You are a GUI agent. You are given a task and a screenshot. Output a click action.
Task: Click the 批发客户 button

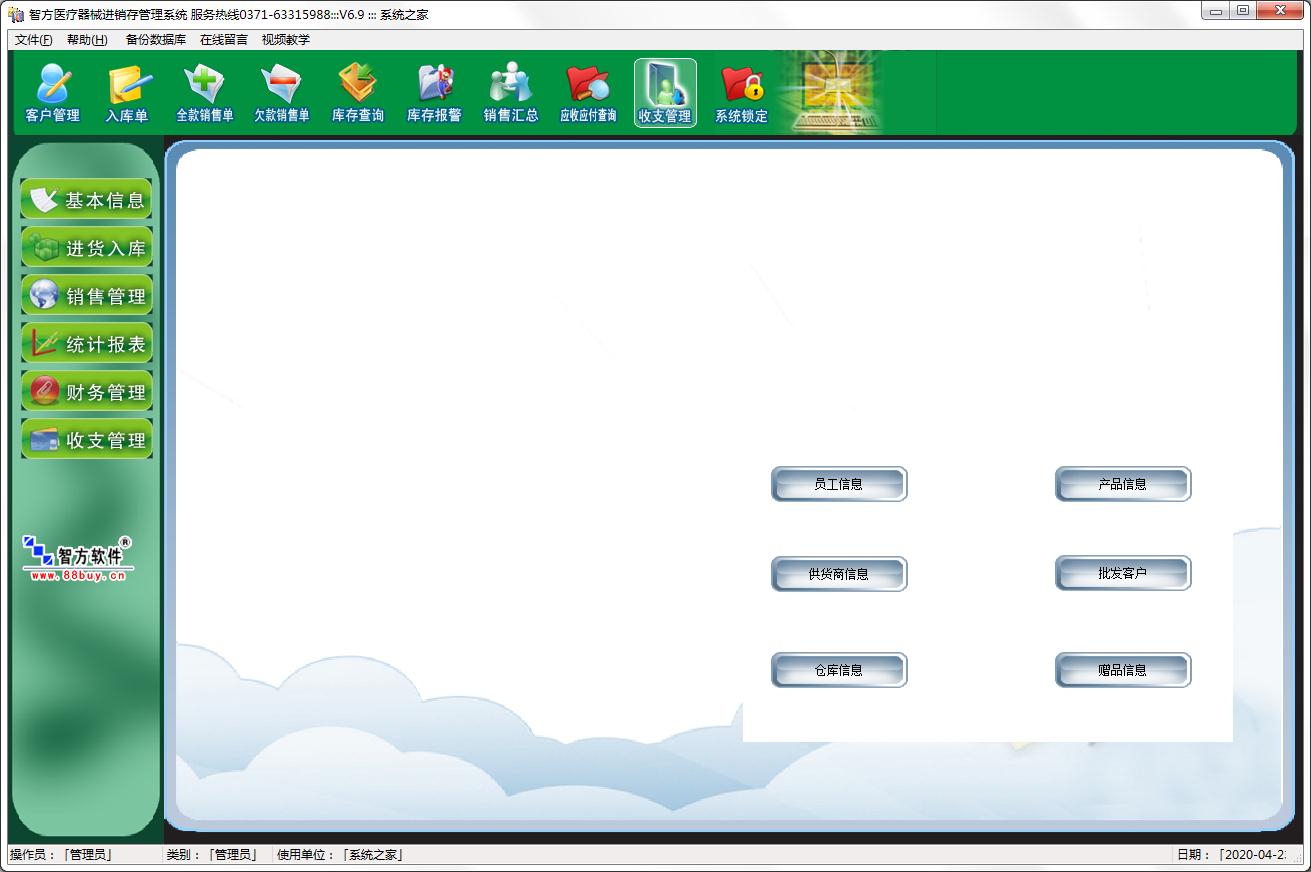pos(1123,574)
